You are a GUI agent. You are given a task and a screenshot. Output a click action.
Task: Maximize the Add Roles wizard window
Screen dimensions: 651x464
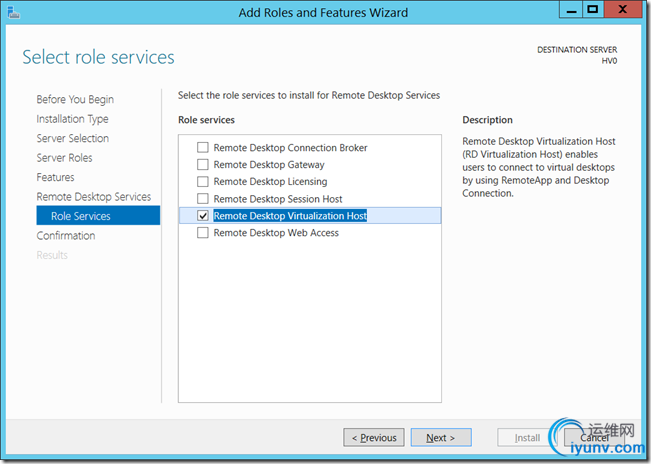pos(594,10)
